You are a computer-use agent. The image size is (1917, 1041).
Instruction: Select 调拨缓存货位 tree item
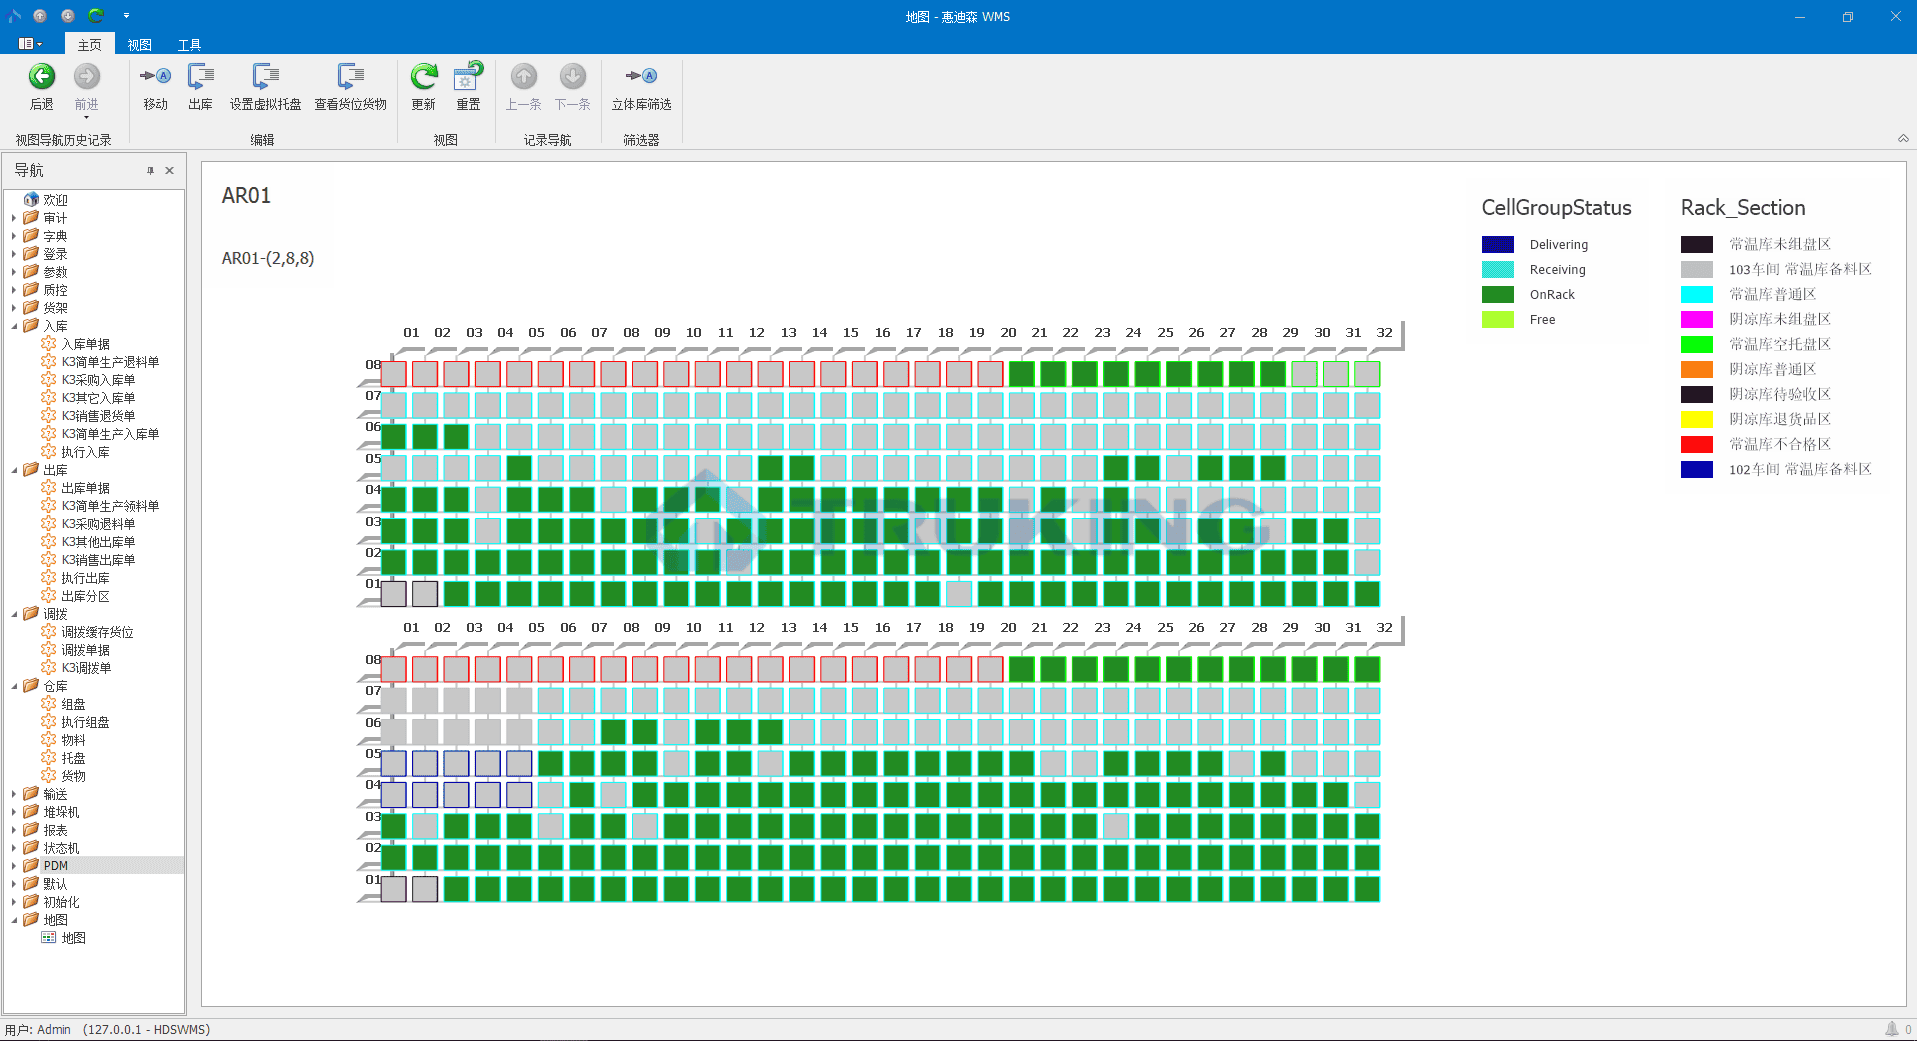pyautogui.click(x=97, y=632)
